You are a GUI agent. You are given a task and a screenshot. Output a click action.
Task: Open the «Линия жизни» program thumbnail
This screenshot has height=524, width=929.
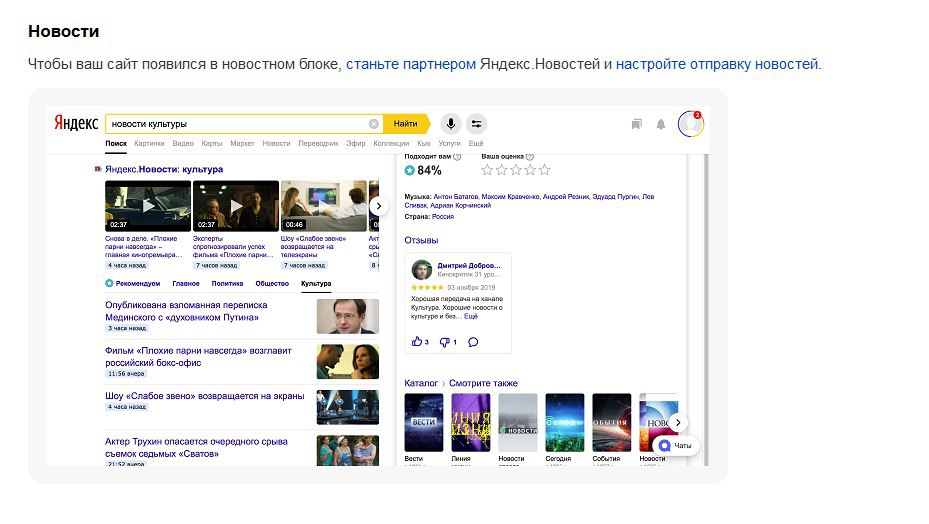[470, 423]
